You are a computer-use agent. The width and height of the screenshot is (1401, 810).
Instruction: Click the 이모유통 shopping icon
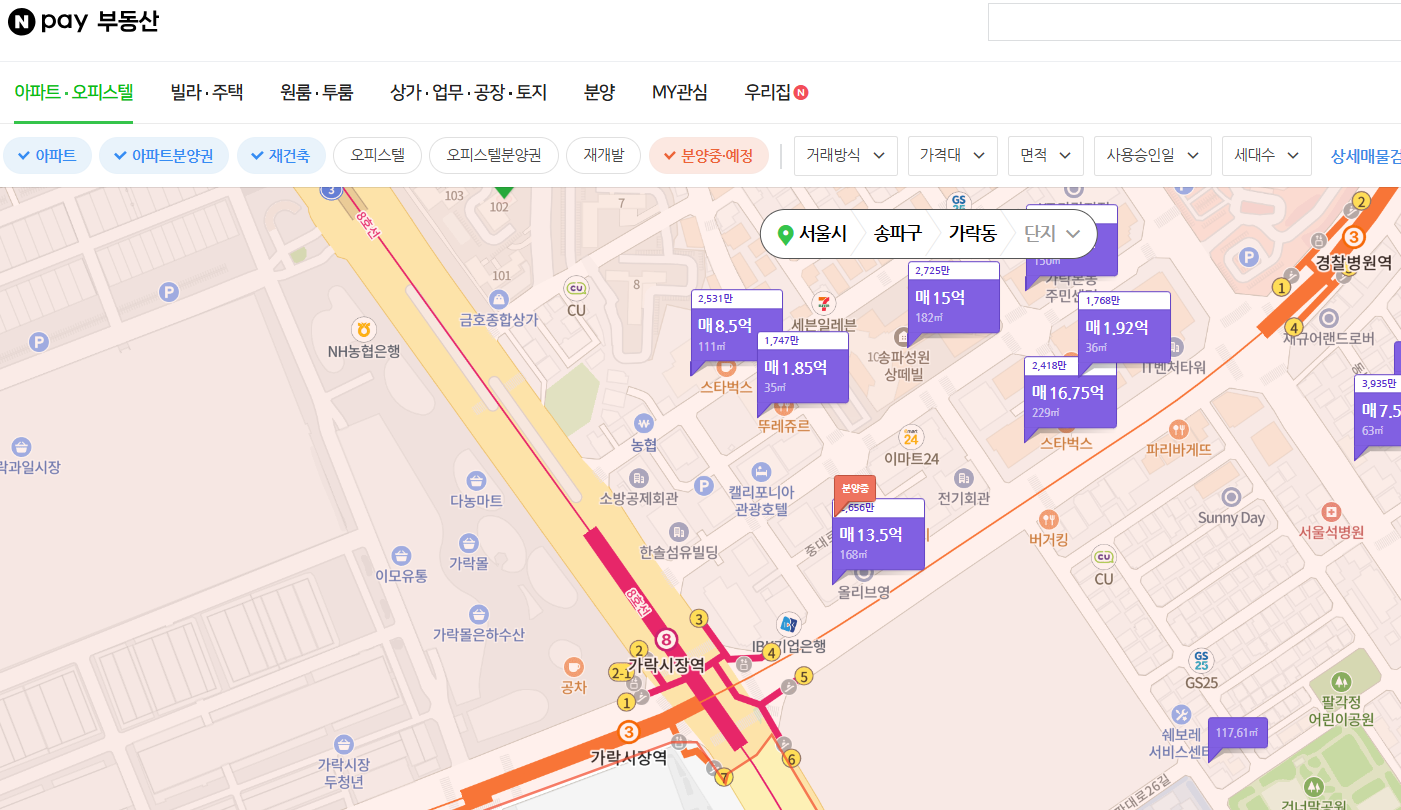coord(401,554)
